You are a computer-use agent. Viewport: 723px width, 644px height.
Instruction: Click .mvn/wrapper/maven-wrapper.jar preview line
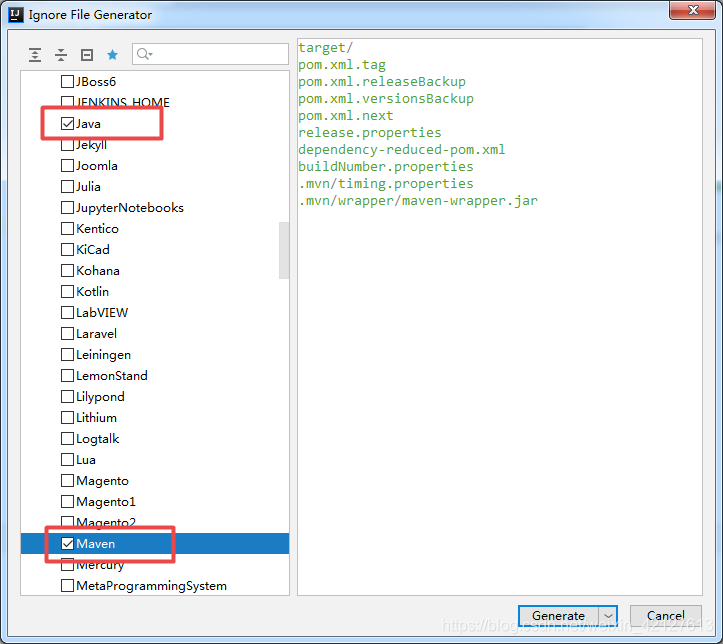click(x=418, y=201)
